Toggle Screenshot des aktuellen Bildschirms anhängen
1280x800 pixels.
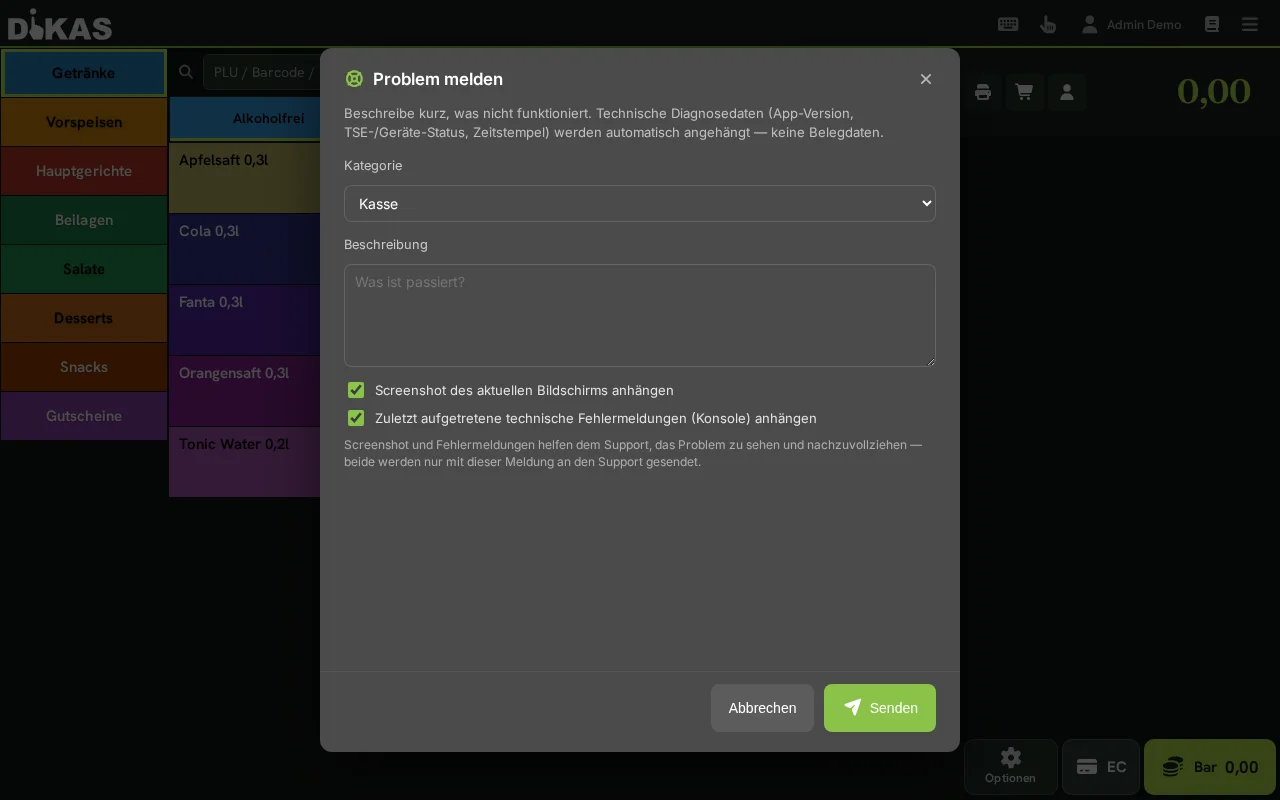click(x=356, y=390)
